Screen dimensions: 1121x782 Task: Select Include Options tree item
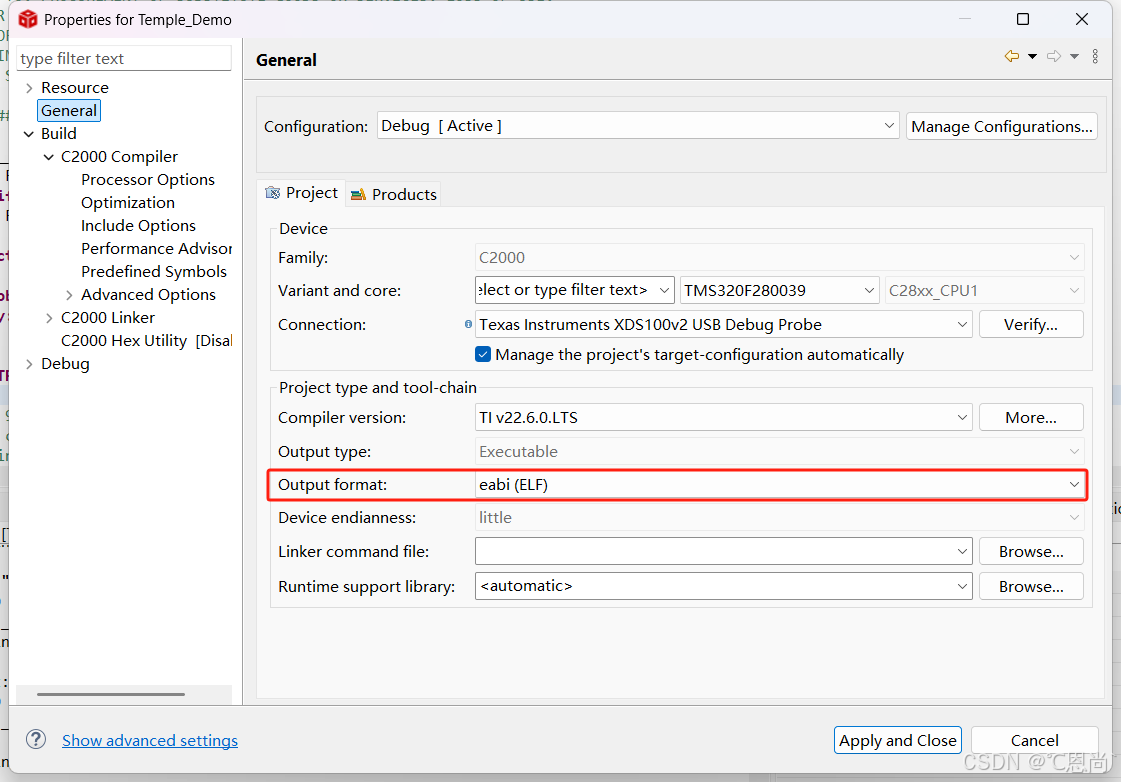[138, 225]
